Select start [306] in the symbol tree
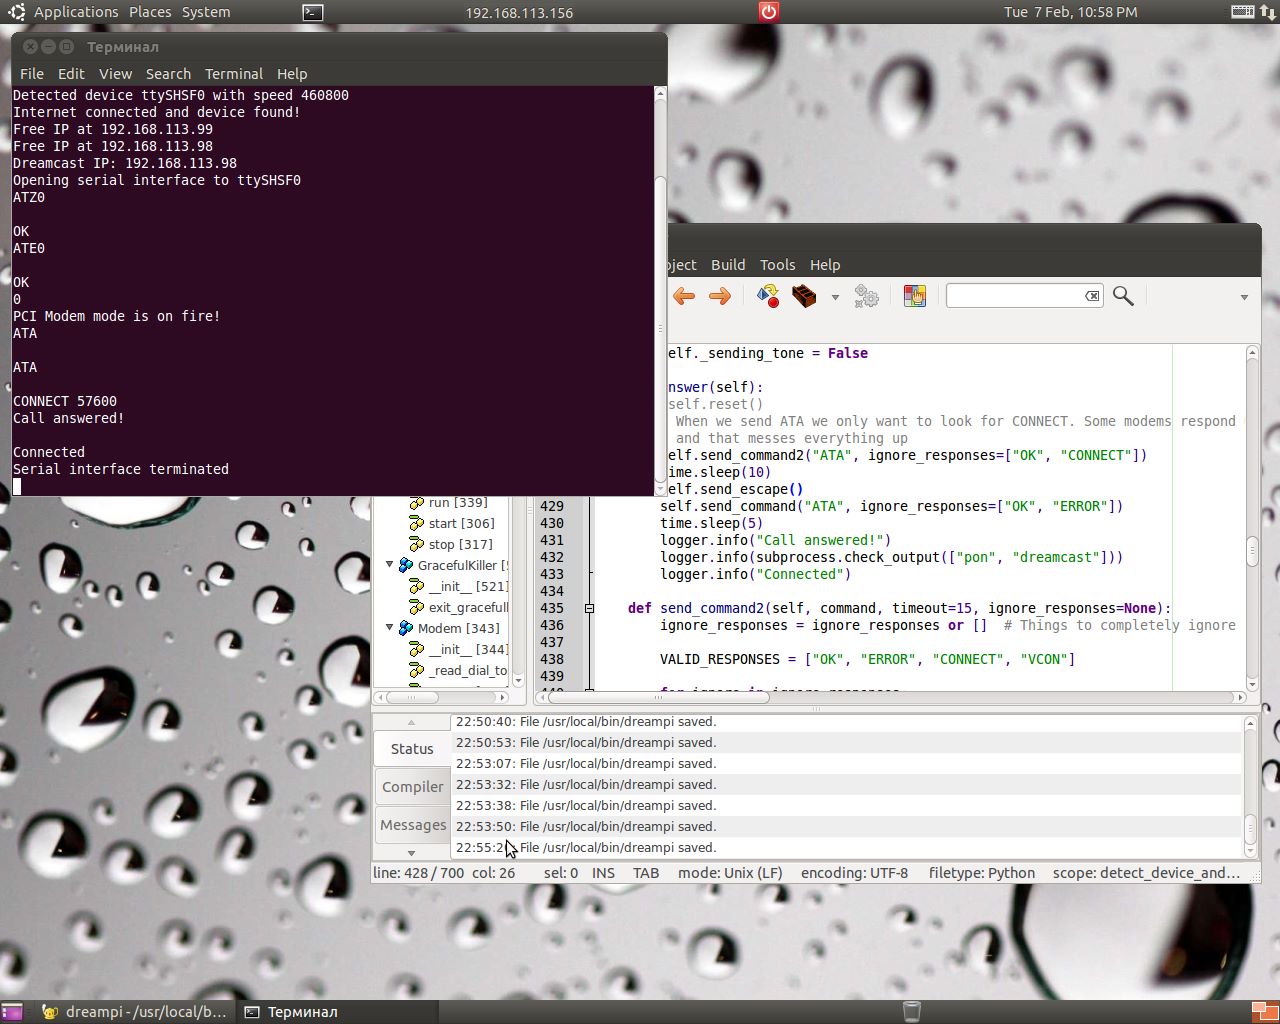Image resolution: width=1280 pixels, height=1024 pixels. pos(461,523)
